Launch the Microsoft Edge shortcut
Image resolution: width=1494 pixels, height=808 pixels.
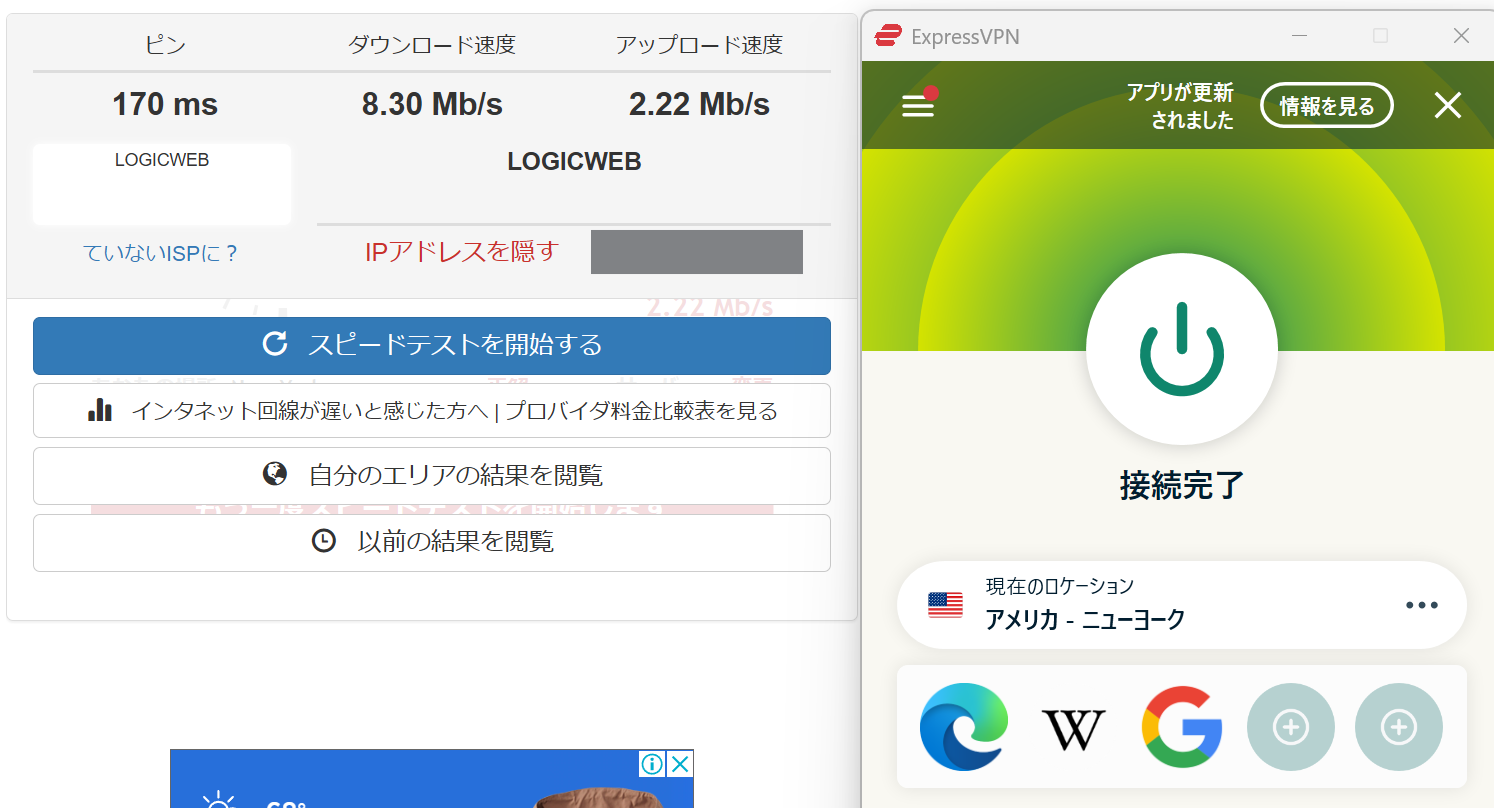click(x=963, y=727)
